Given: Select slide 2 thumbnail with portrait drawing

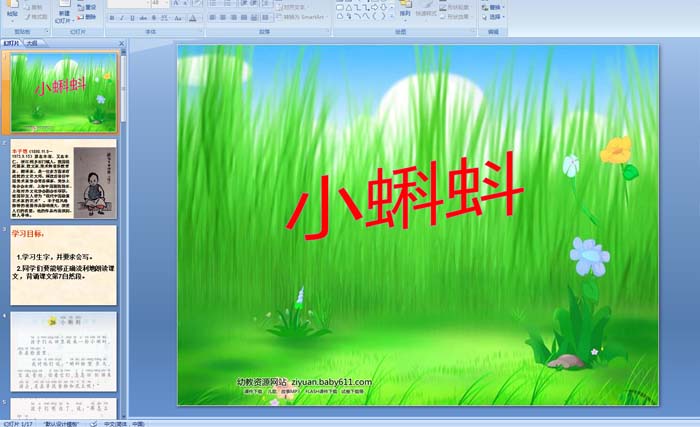Looking at the screenshot, I should click(63, 179).
